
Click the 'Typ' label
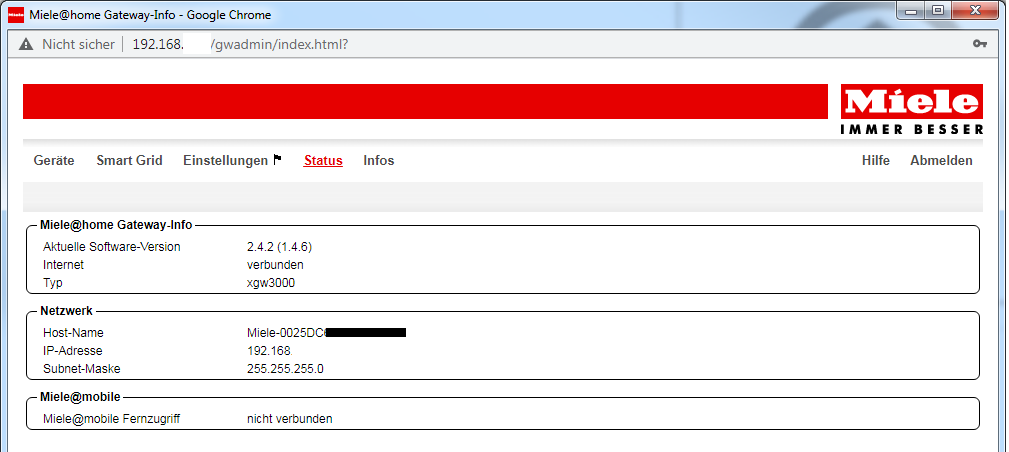53,283
